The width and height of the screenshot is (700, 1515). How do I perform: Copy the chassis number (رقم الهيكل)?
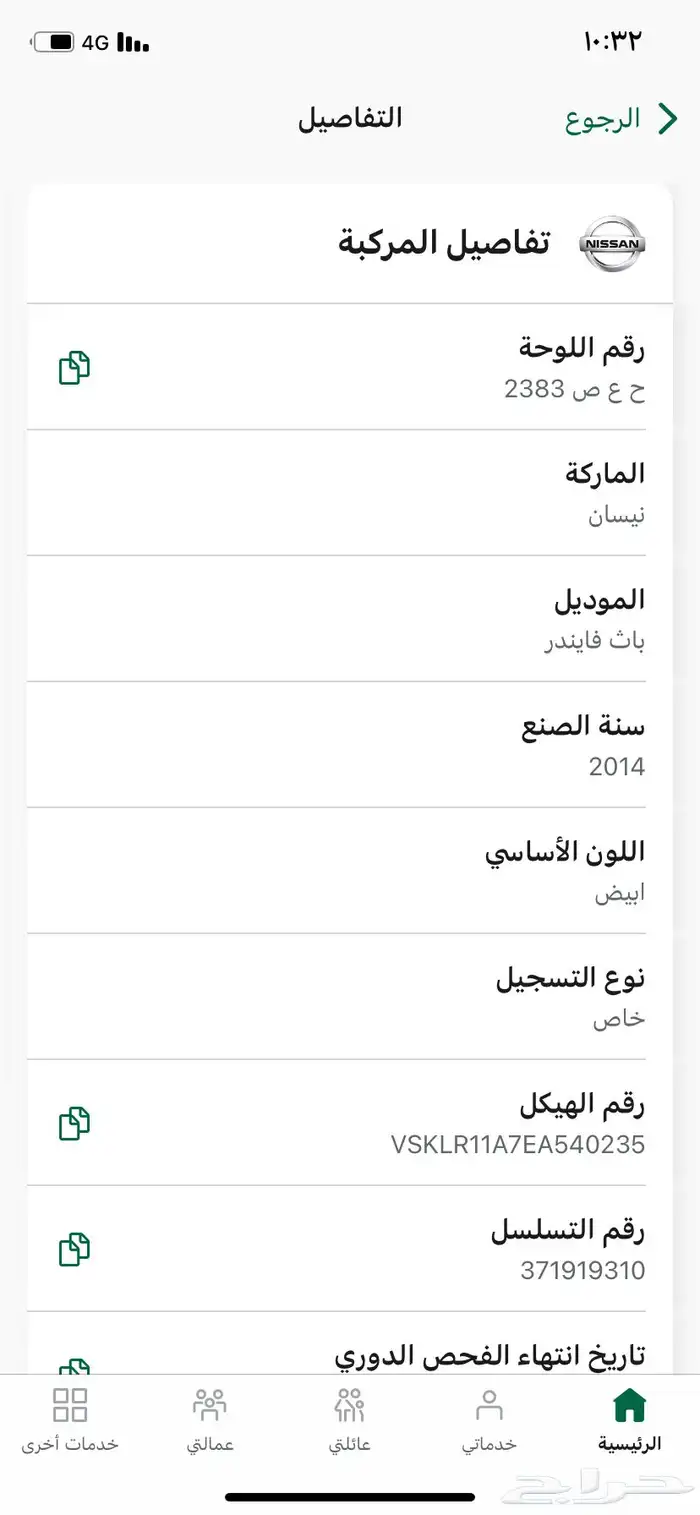point(74,1123)
